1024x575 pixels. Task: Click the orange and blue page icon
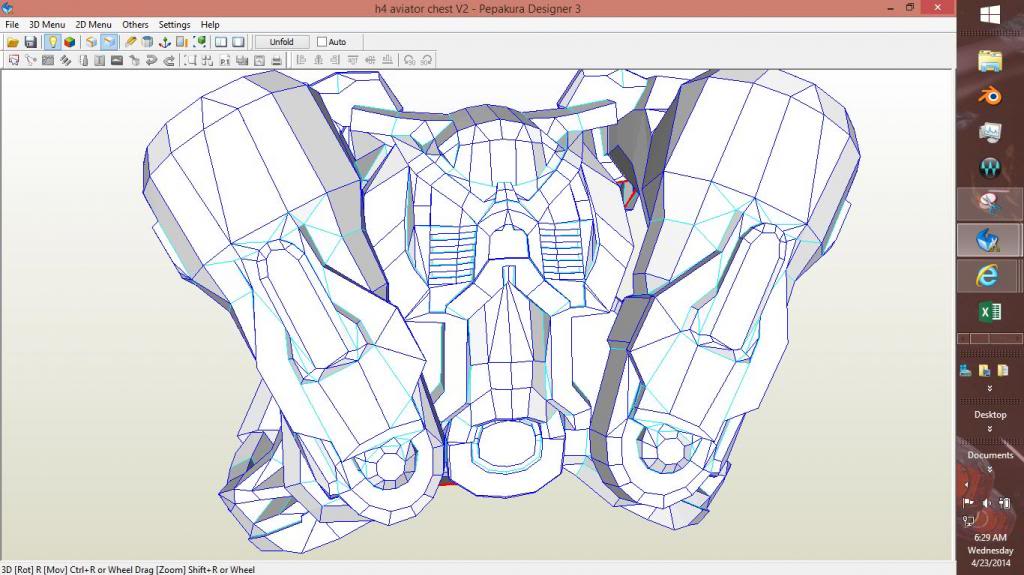click(x=182, y=42)
